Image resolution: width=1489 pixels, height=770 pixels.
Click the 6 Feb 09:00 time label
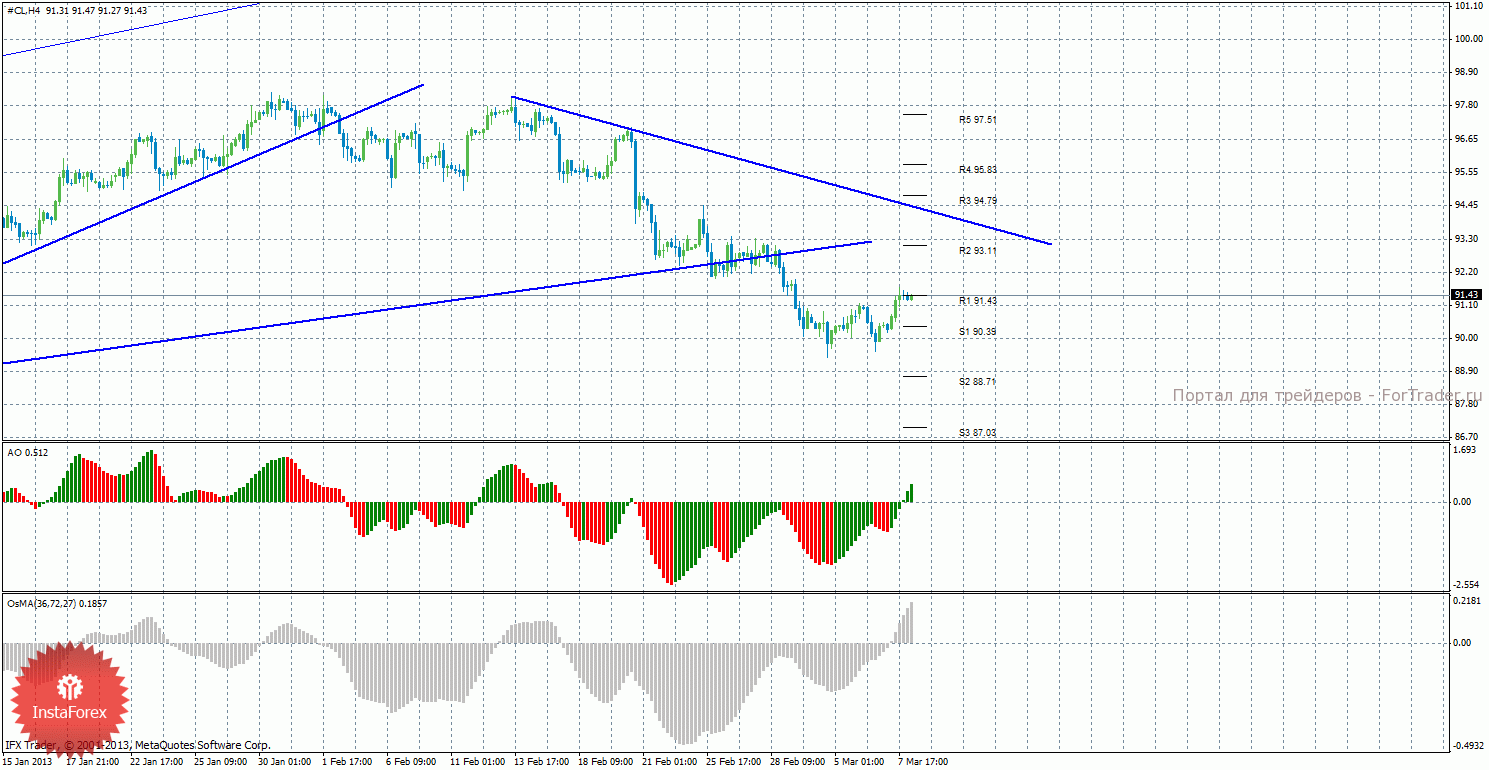(413, 761)
